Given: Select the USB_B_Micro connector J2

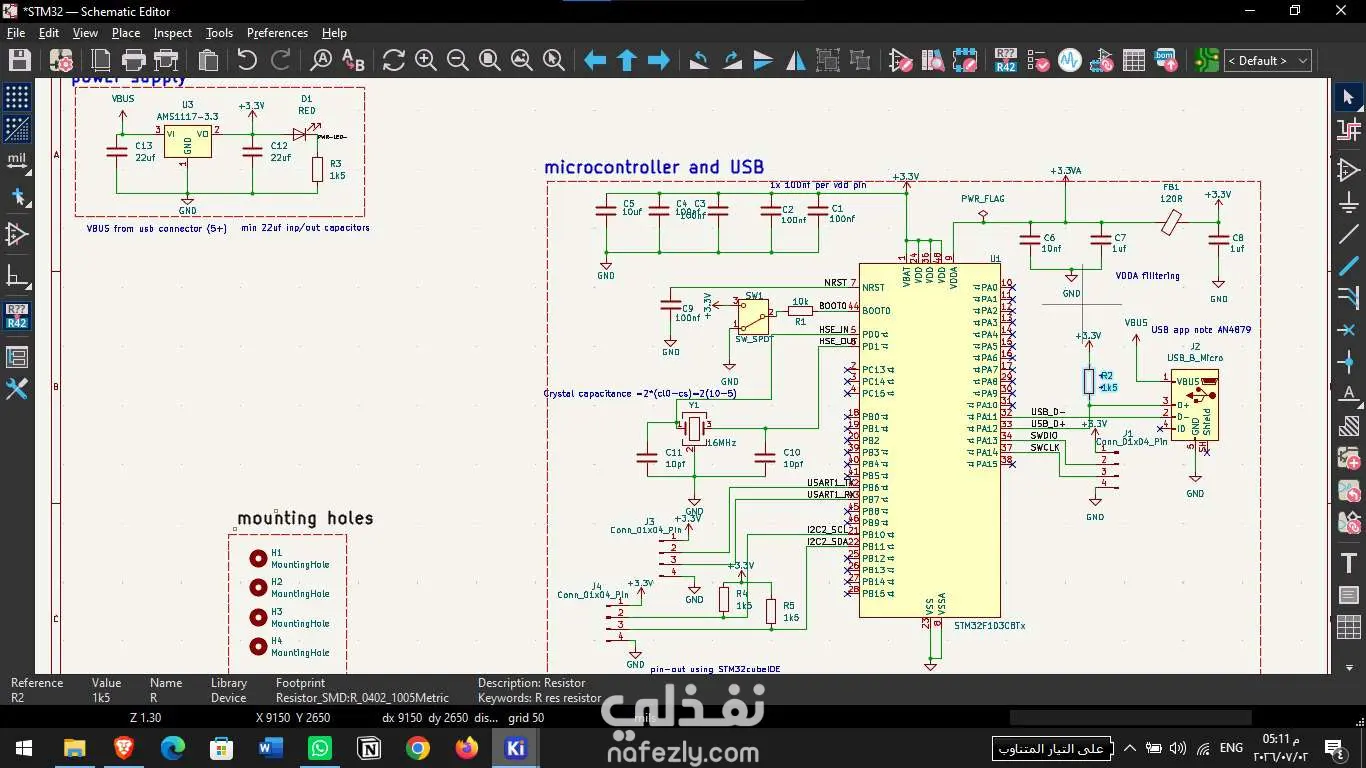Looking at the screenshot, I should coord(1195,405).
